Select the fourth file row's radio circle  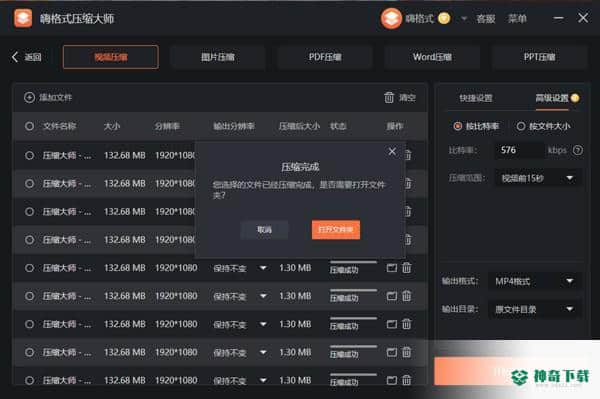tap(29, 240)
